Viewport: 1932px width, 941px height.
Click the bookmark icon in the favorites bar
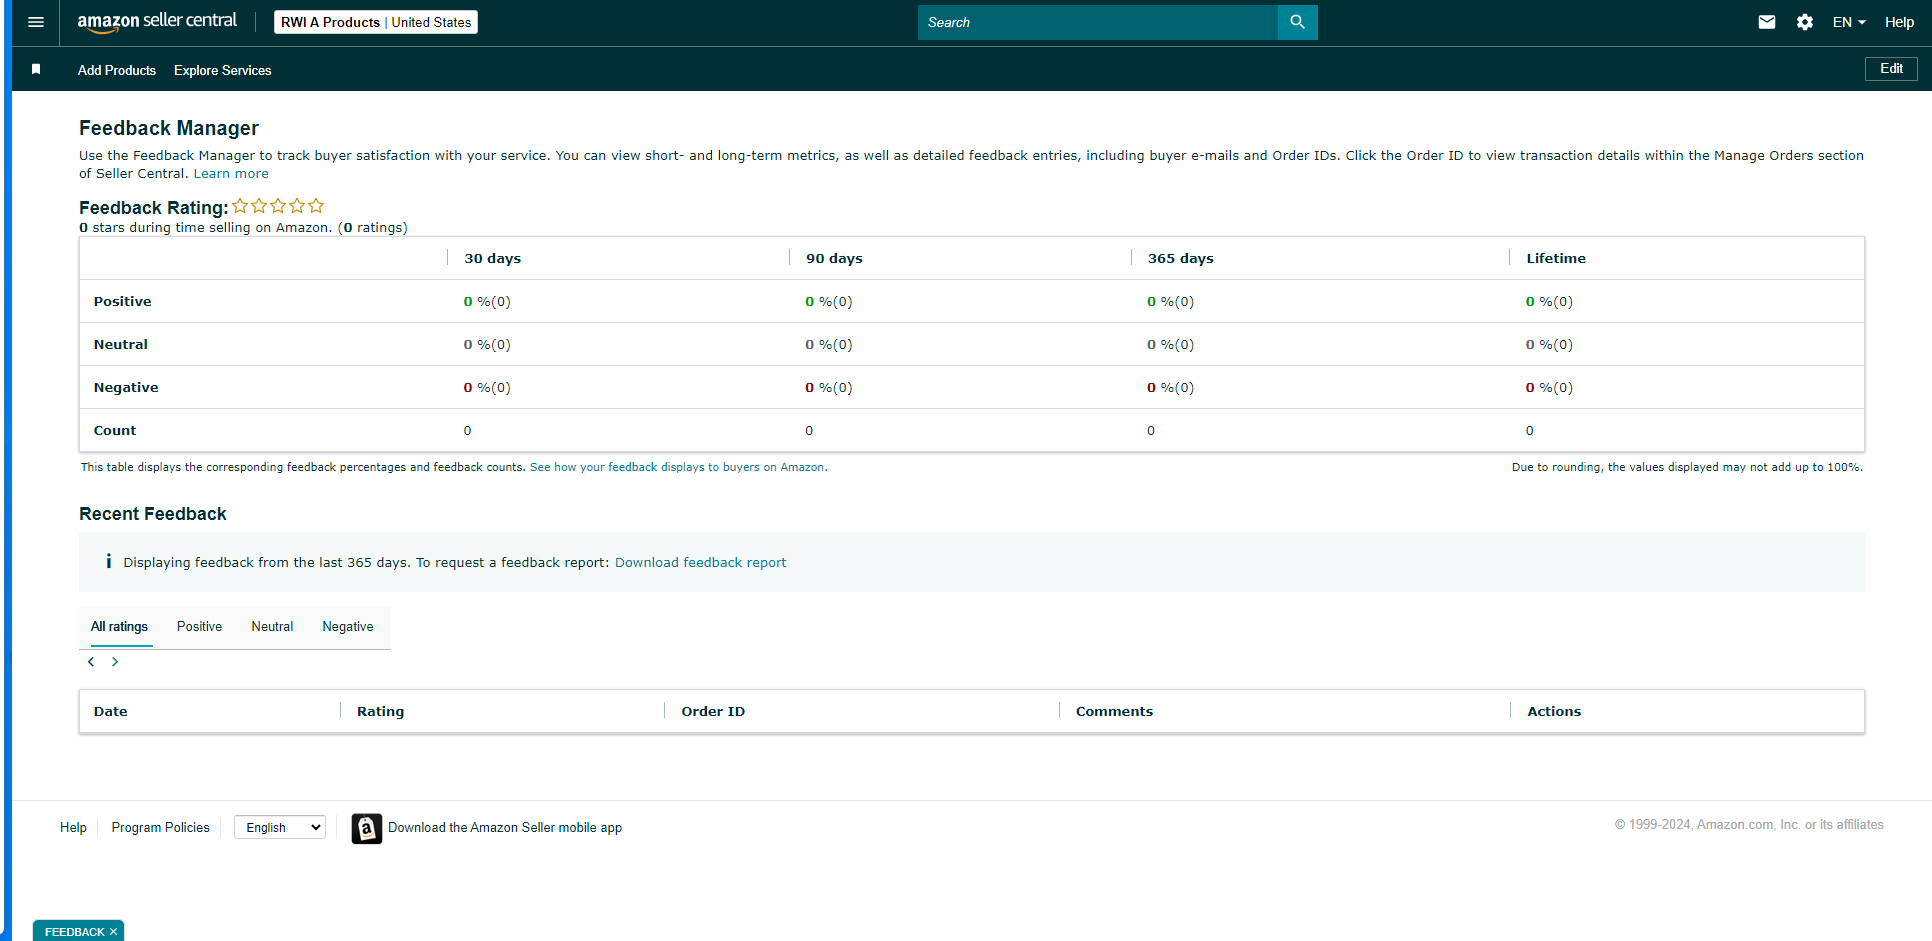point(36,69)
